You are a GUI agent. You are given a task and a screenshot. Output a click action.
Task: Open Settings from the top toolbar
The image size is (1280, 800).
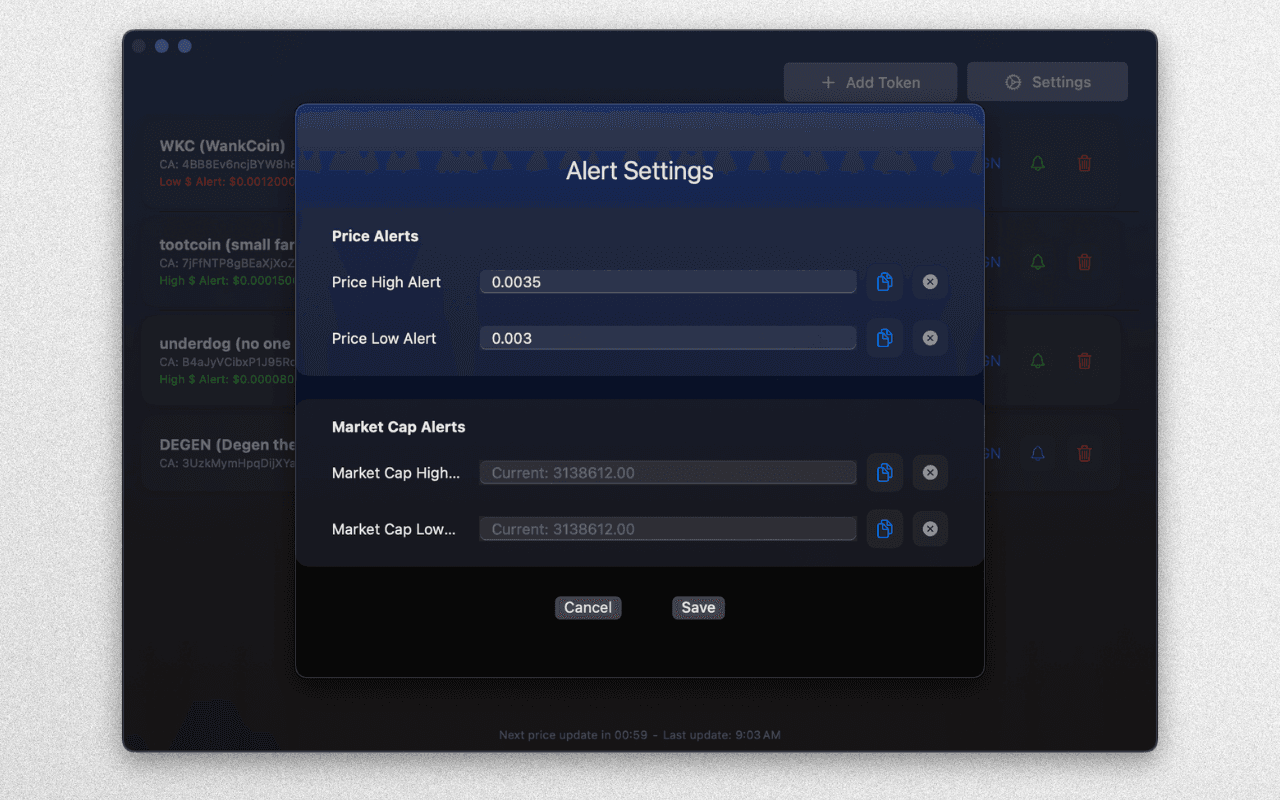[1047, 81]
